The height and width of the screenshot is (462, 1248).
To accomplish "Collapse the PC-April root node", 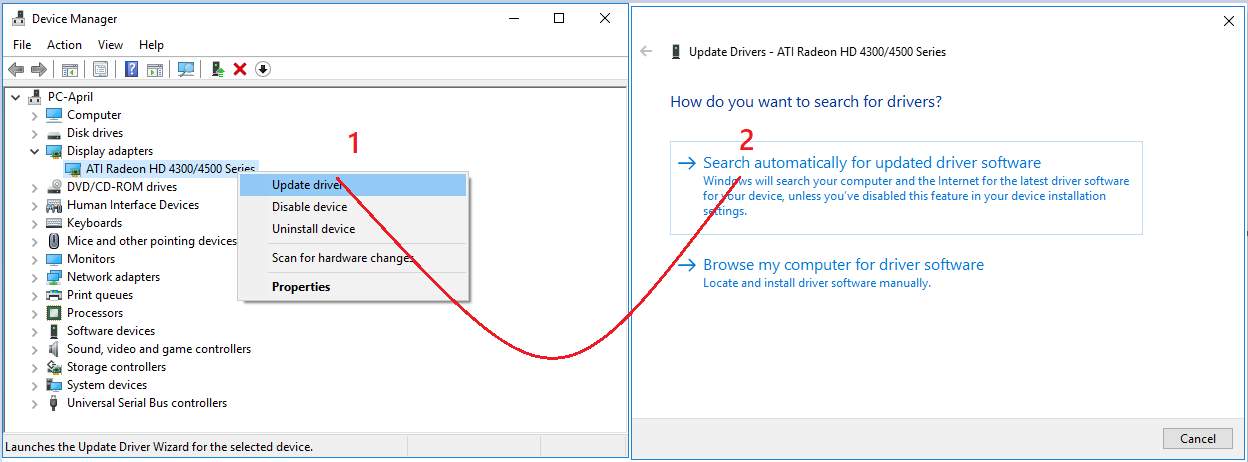I will click(16, 97).
